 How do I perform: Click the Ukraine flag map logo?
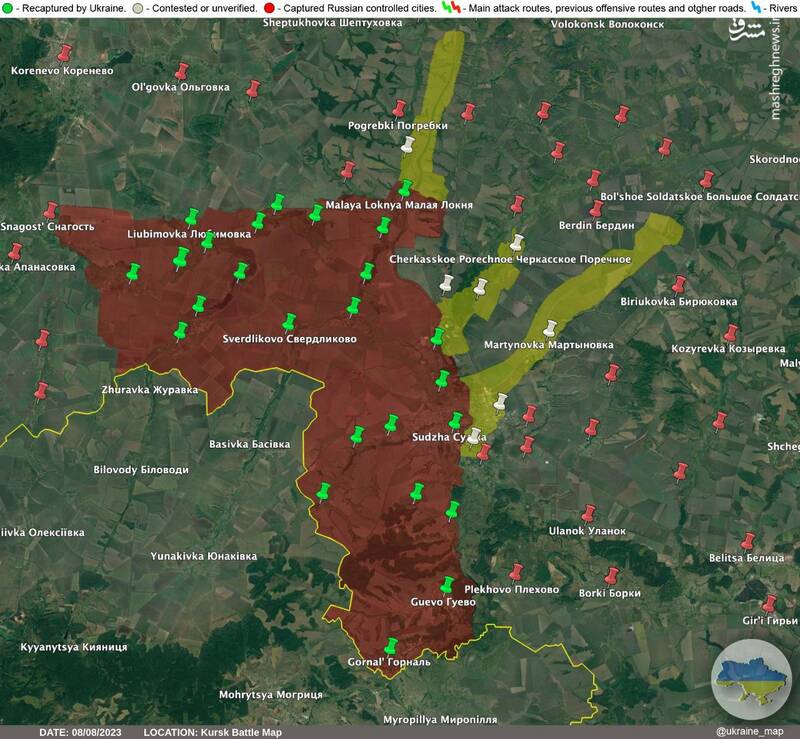(x=751, y=680)
